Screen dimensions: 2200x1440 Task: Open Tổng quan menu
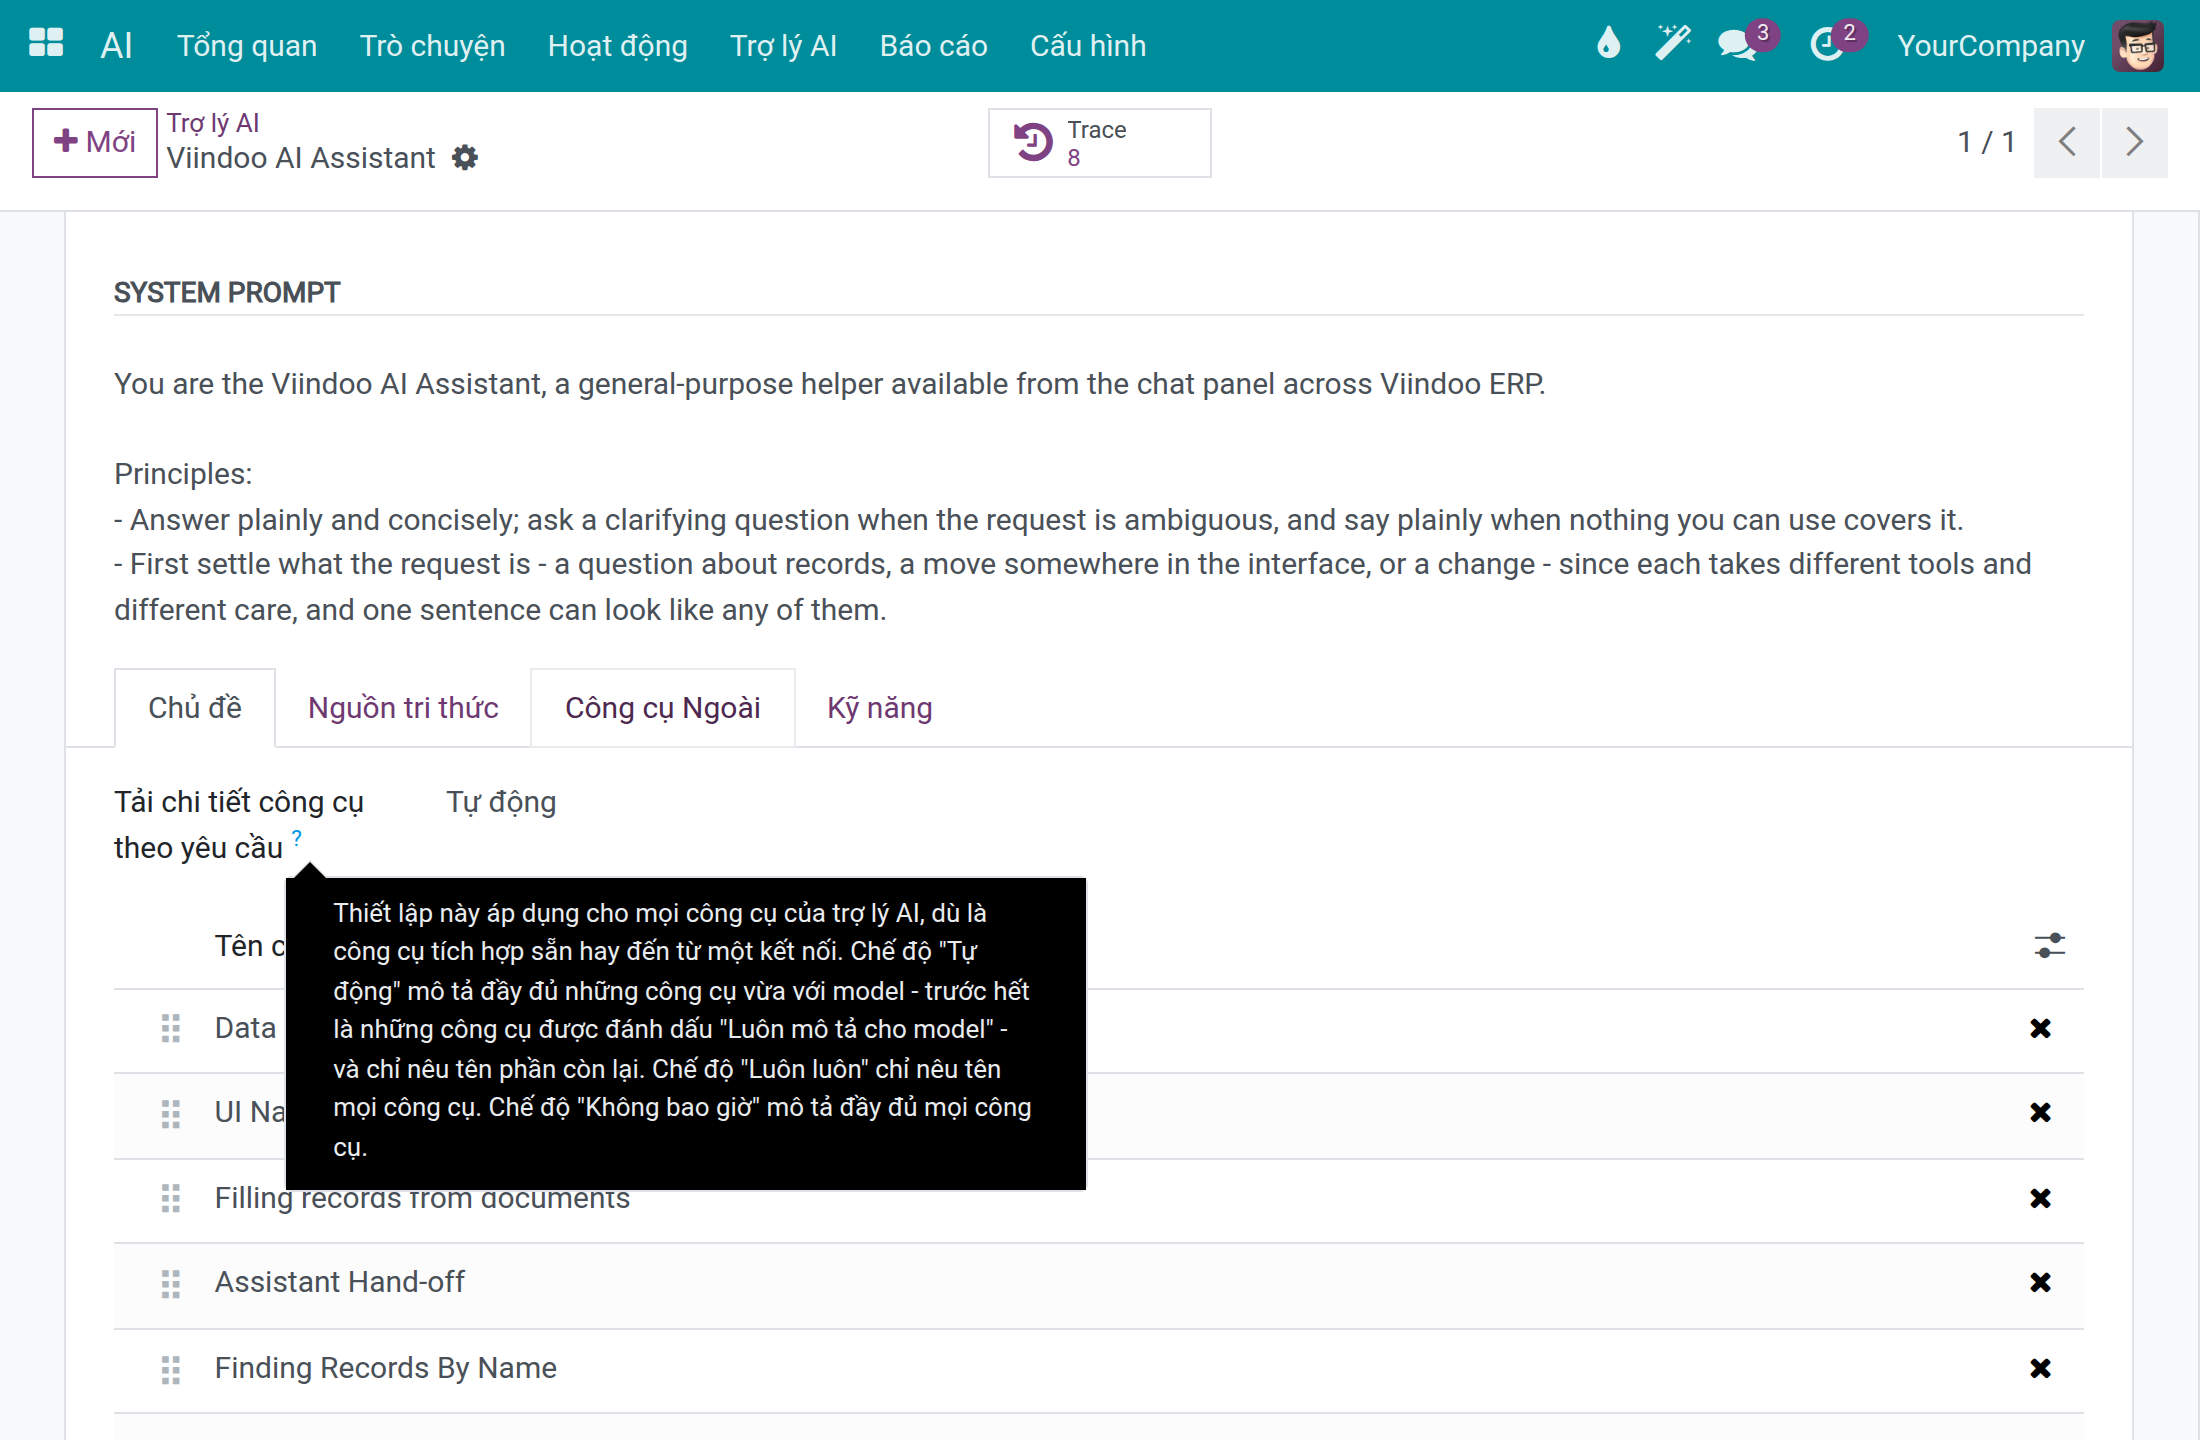click(x=247, y=46)
